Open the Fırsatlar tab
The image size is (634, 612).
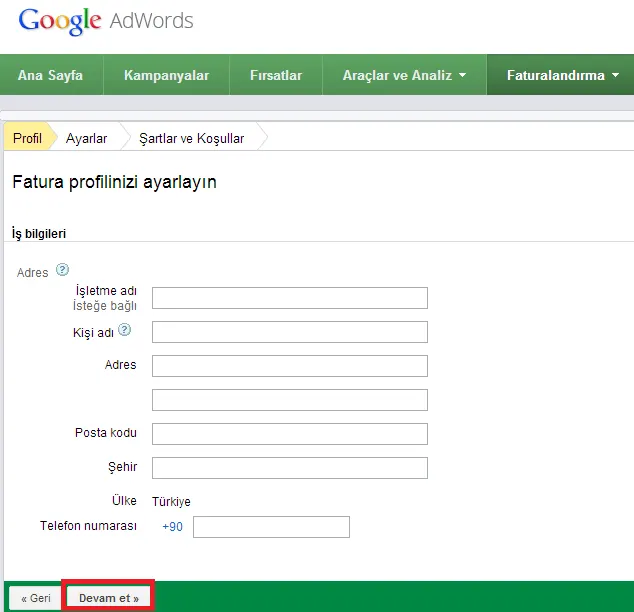click(276, 75)
